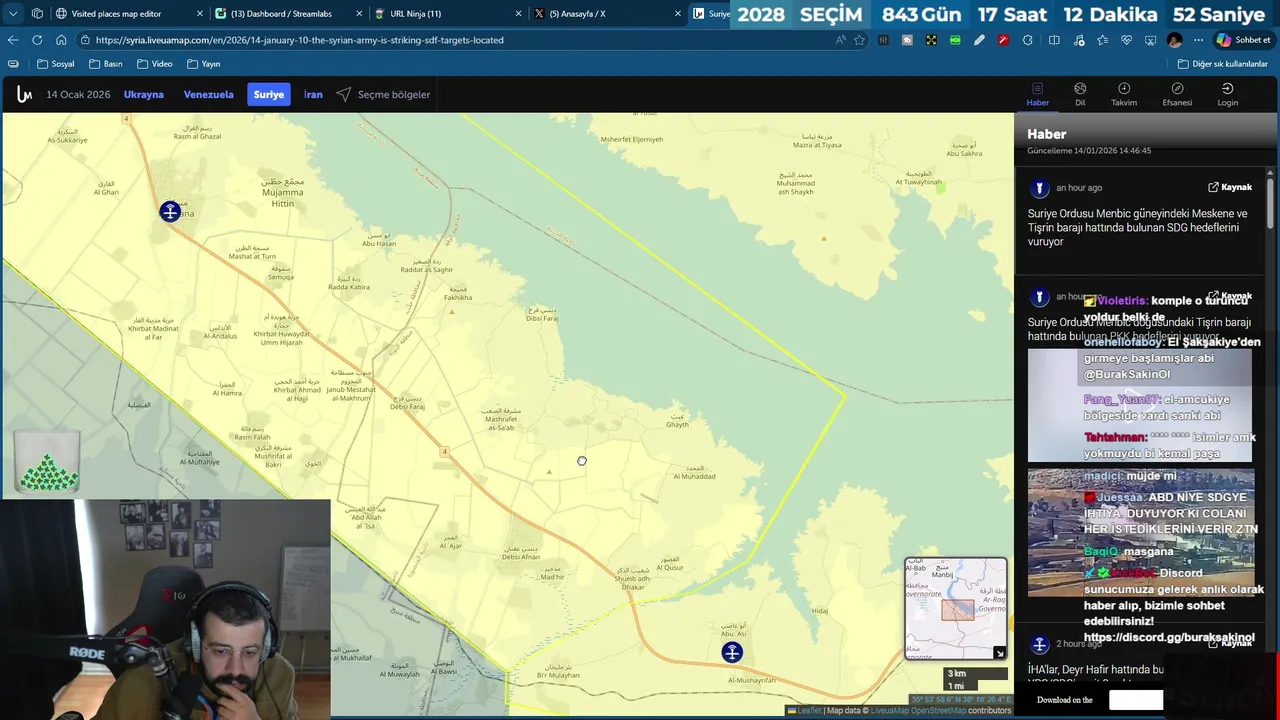Click the site info lock icon in address bar
This screenshot has height=720, width=1280.
coord(86,40)
